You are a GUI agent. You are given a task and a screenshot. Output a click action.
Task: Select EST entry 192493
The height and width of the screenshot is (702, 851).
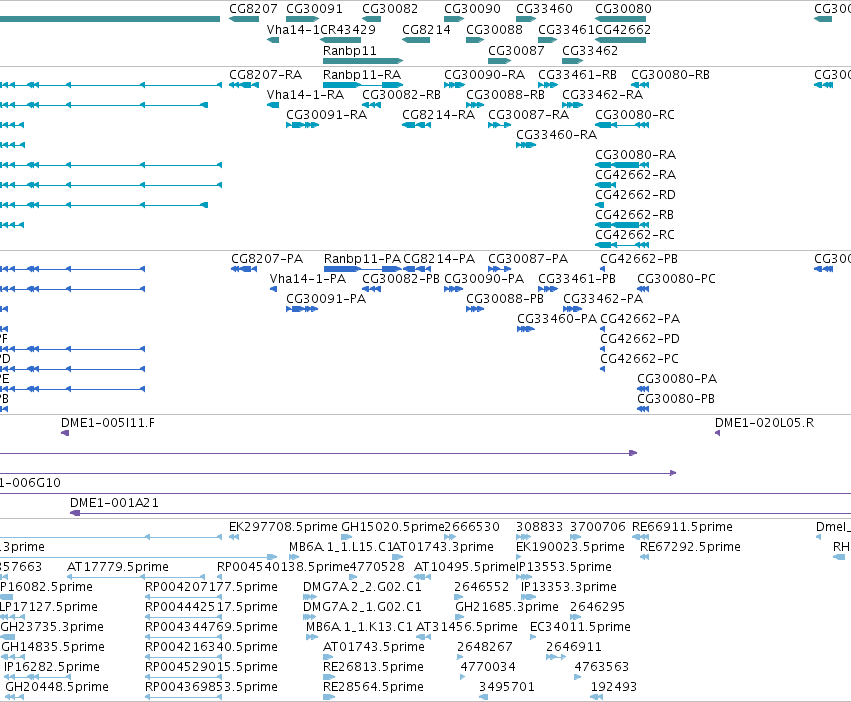pyautogui.click(x=597, y=697)
